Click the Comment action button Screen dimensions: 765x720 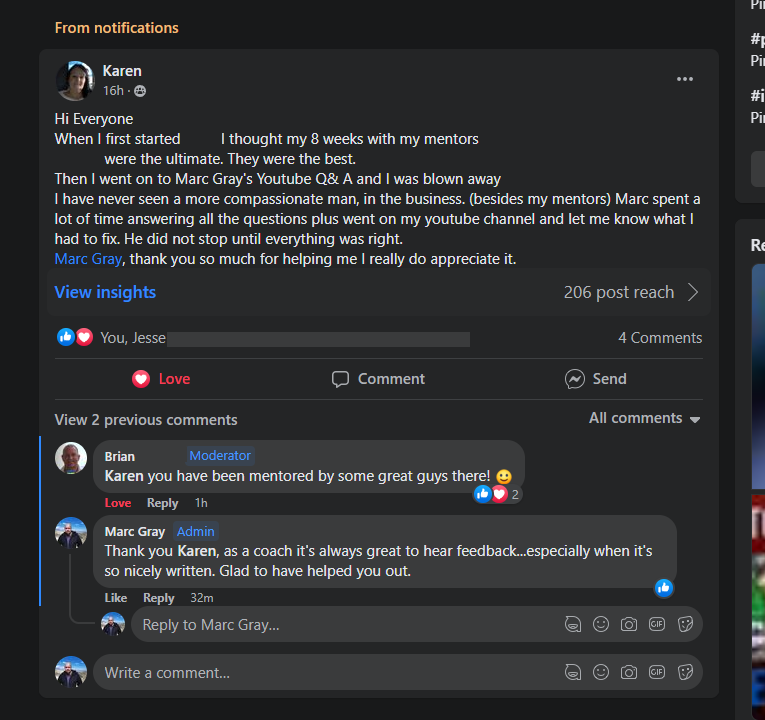[x=378, y=379]
